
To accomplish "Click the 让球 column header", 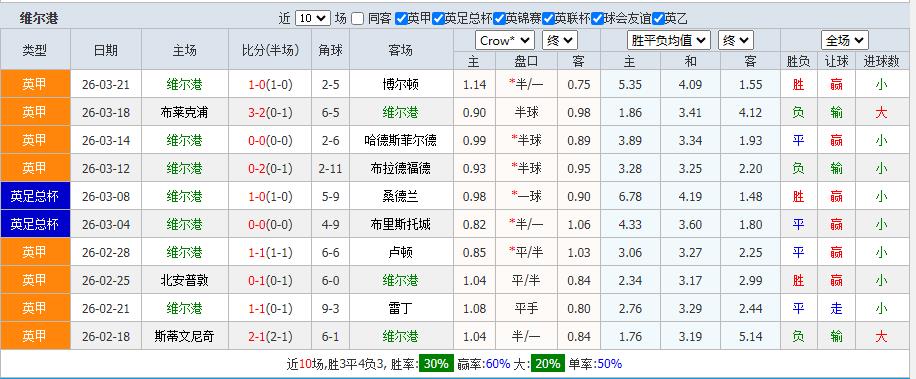I will [837, 61].
